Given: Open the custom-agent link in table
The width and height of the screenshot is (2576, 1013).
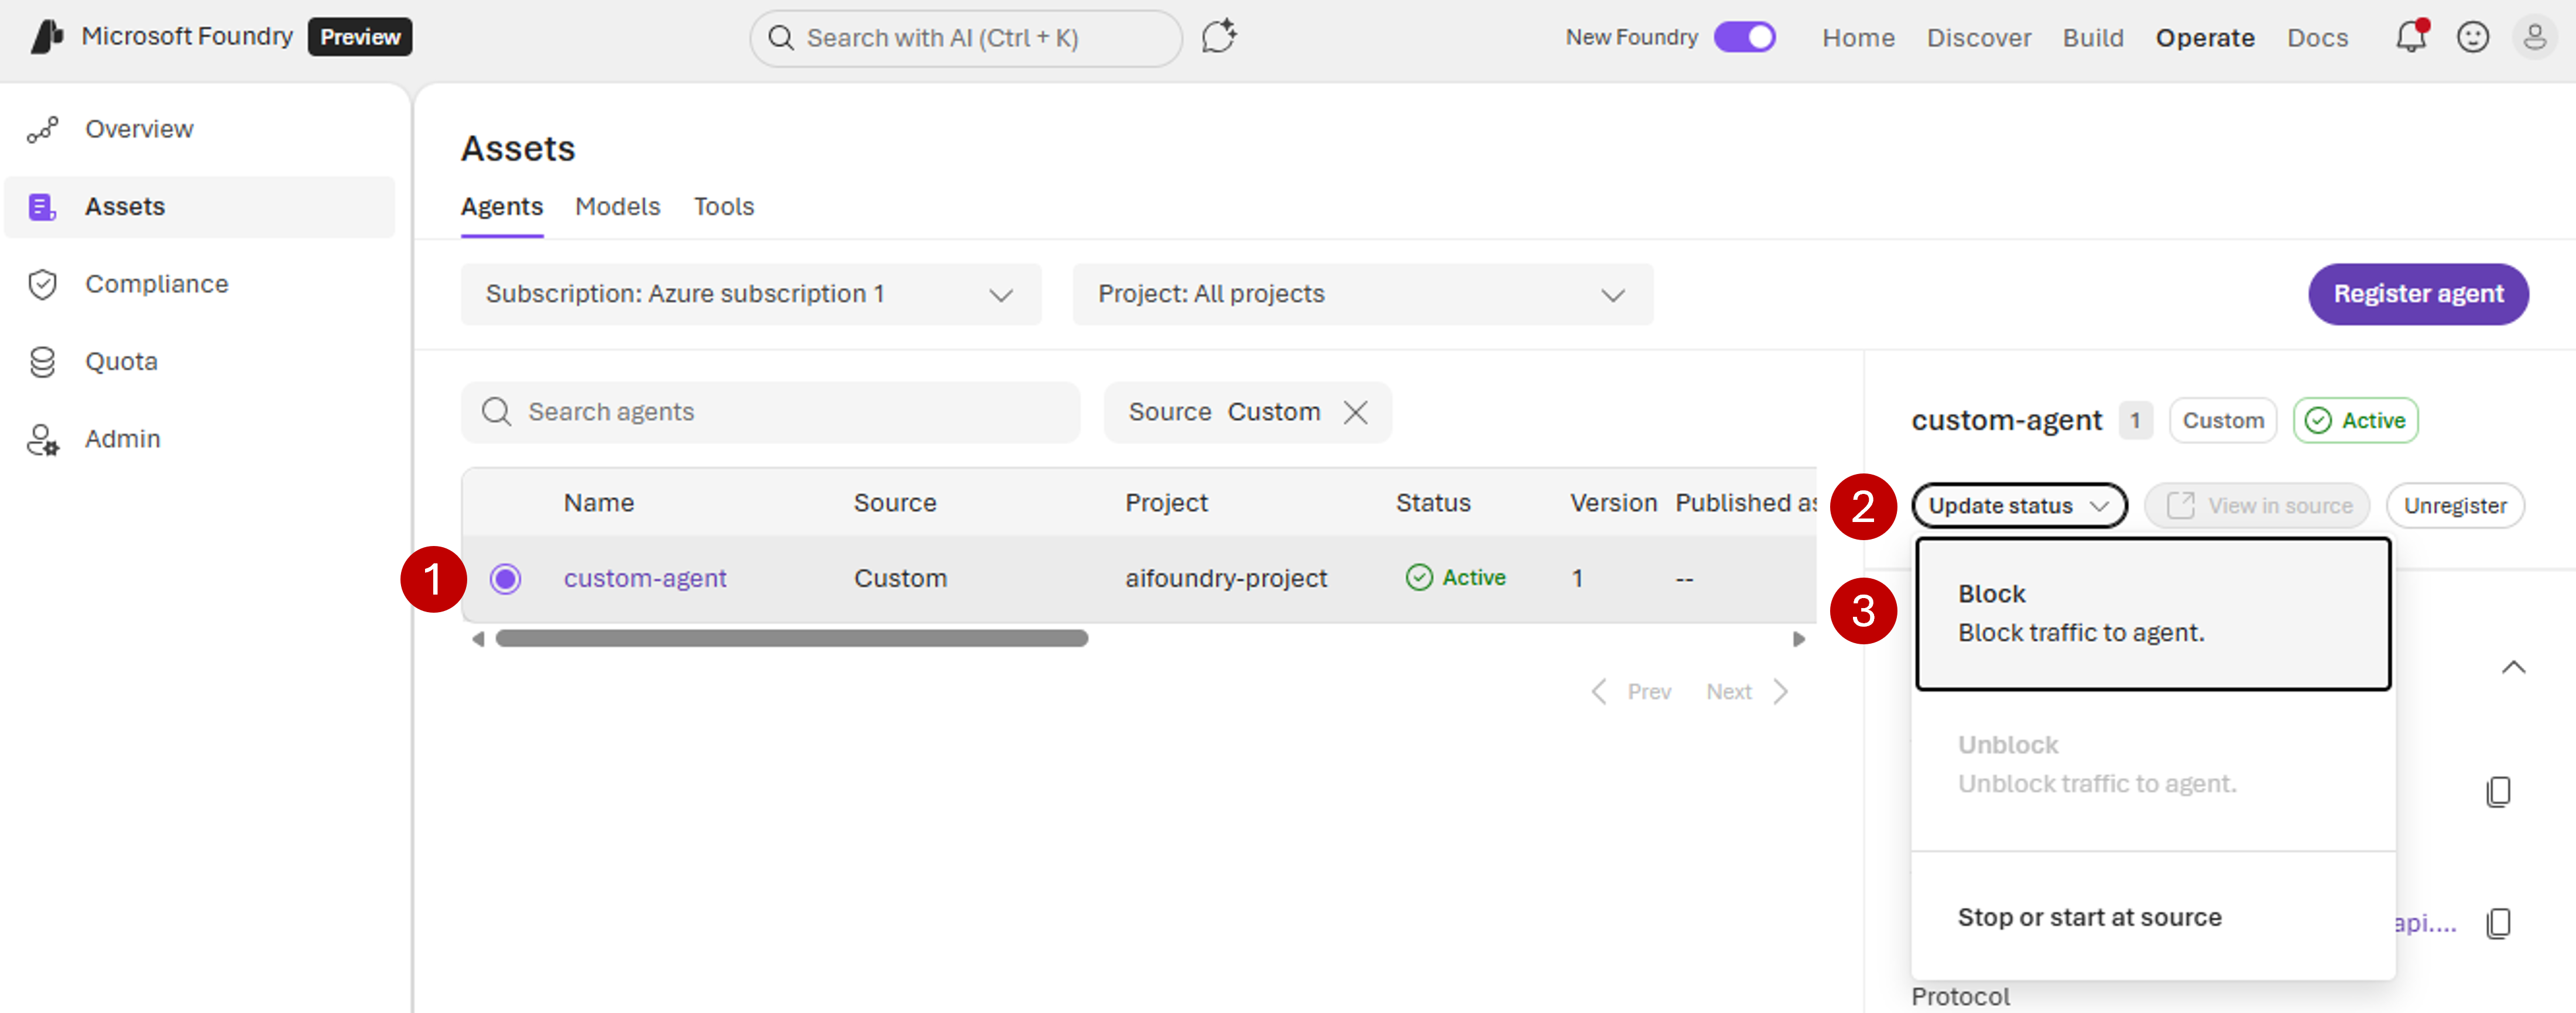Looking at the screenshot, I should tap(645, 579).
